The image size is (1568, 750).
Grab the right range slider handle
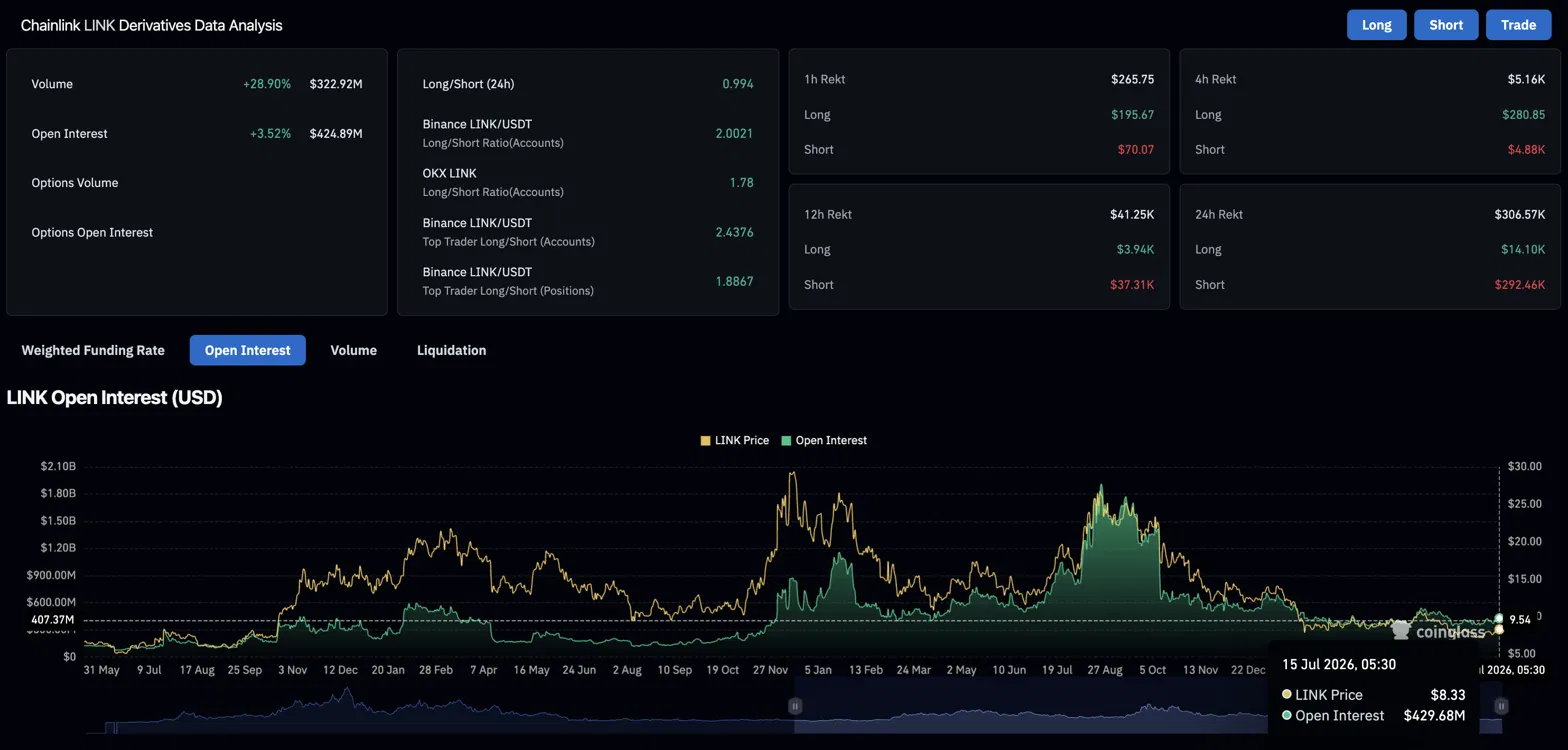click(1501, 706)
